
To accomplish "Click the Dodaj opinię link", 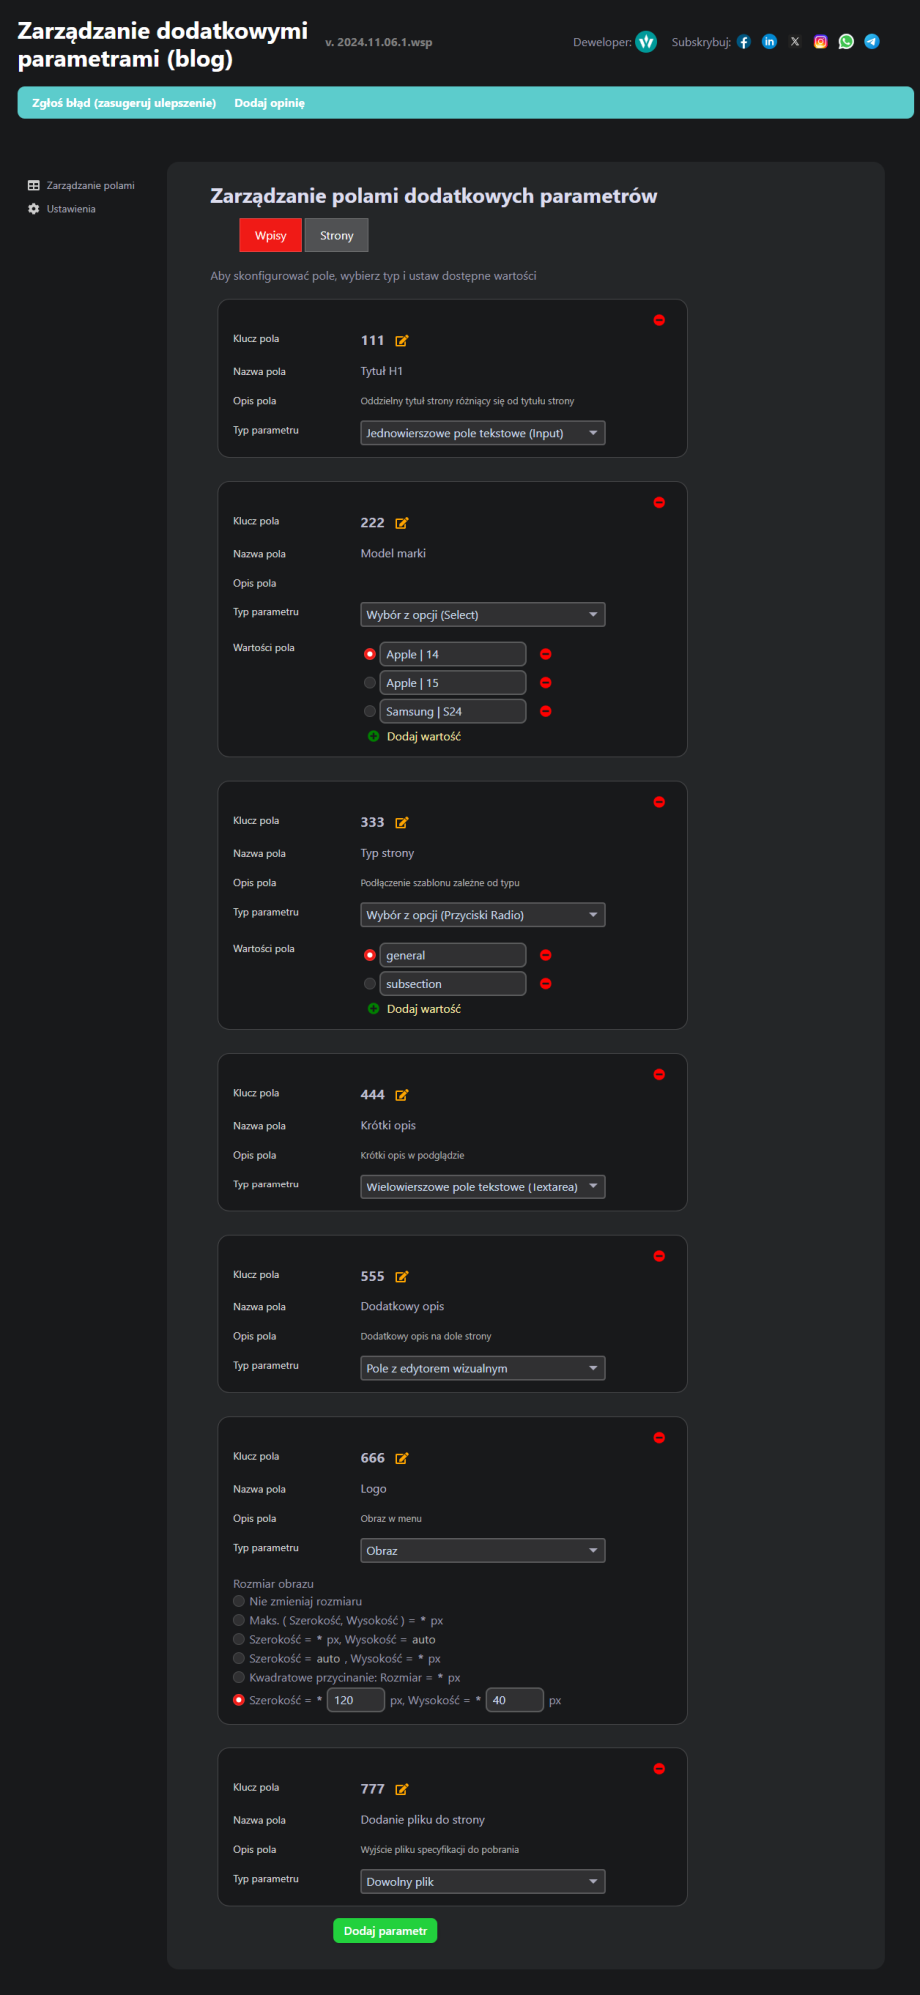I will (x=269, y=103).
